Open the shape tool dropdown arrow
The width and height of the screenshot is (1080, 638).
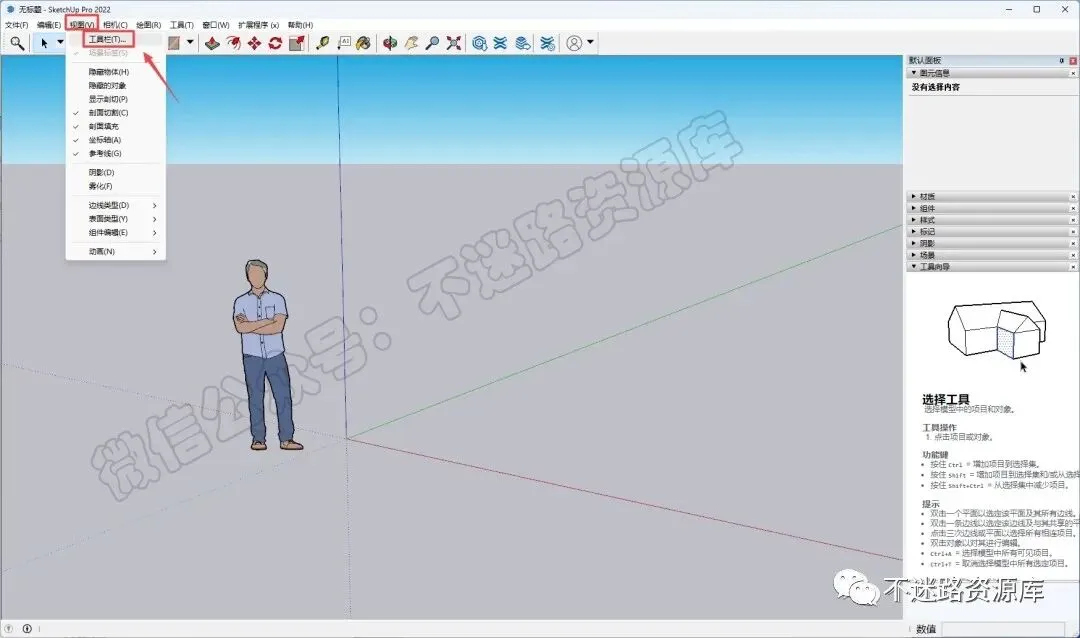pos(190,43)
